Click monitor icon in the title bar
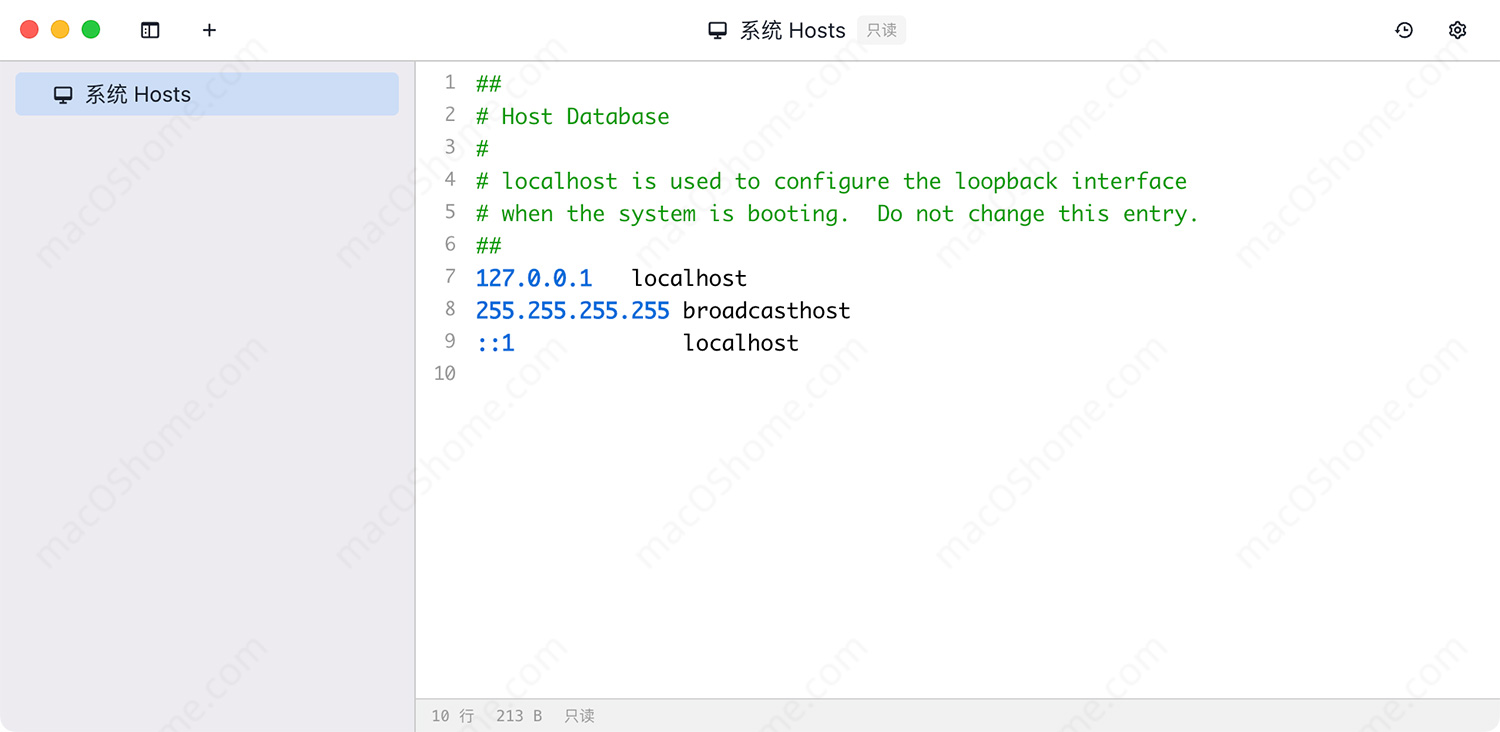Image resolution: width=1500 pixels, height=732 pixels. [x=717, y=31]
